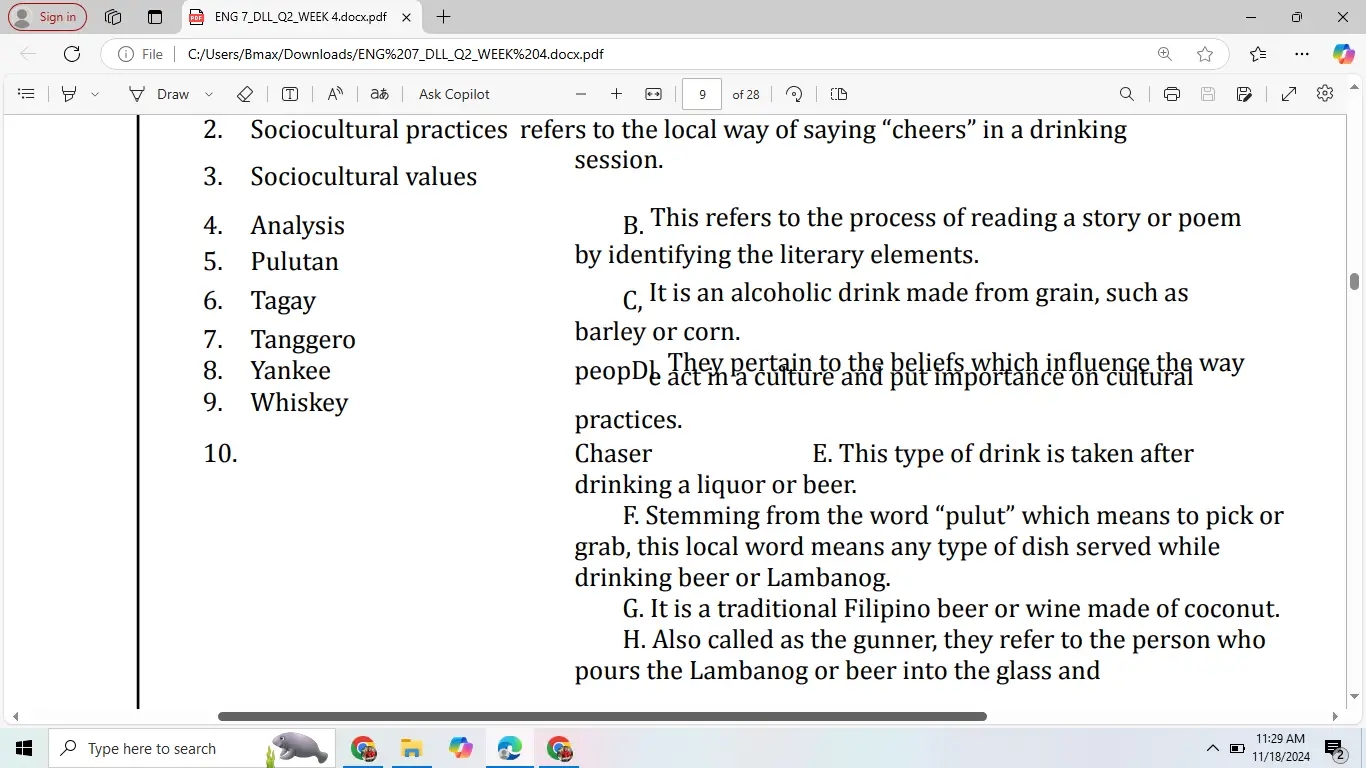The image size is (1366, 768).
Task: Click the page number field showing 9
Action: [x=702, y=94]
